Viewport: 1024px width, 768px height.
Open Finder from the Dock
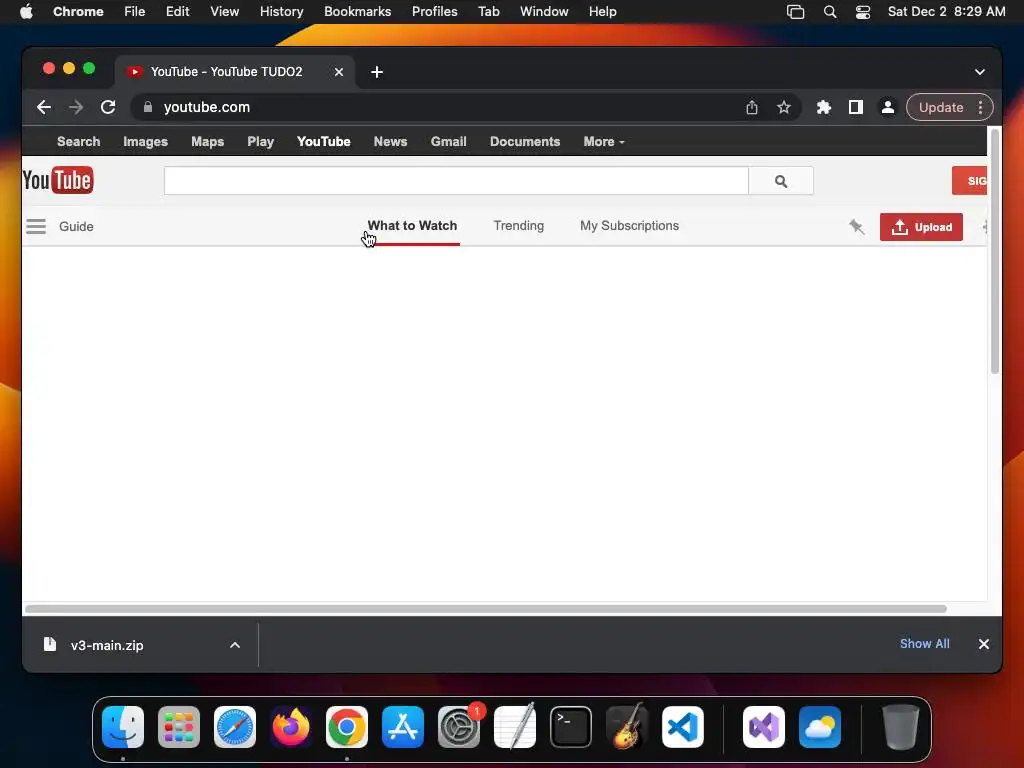point(123,727)
